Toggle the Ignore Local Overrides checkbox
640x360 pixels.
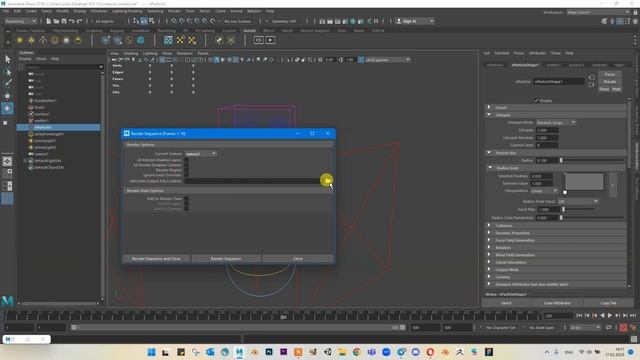point(187,175)
